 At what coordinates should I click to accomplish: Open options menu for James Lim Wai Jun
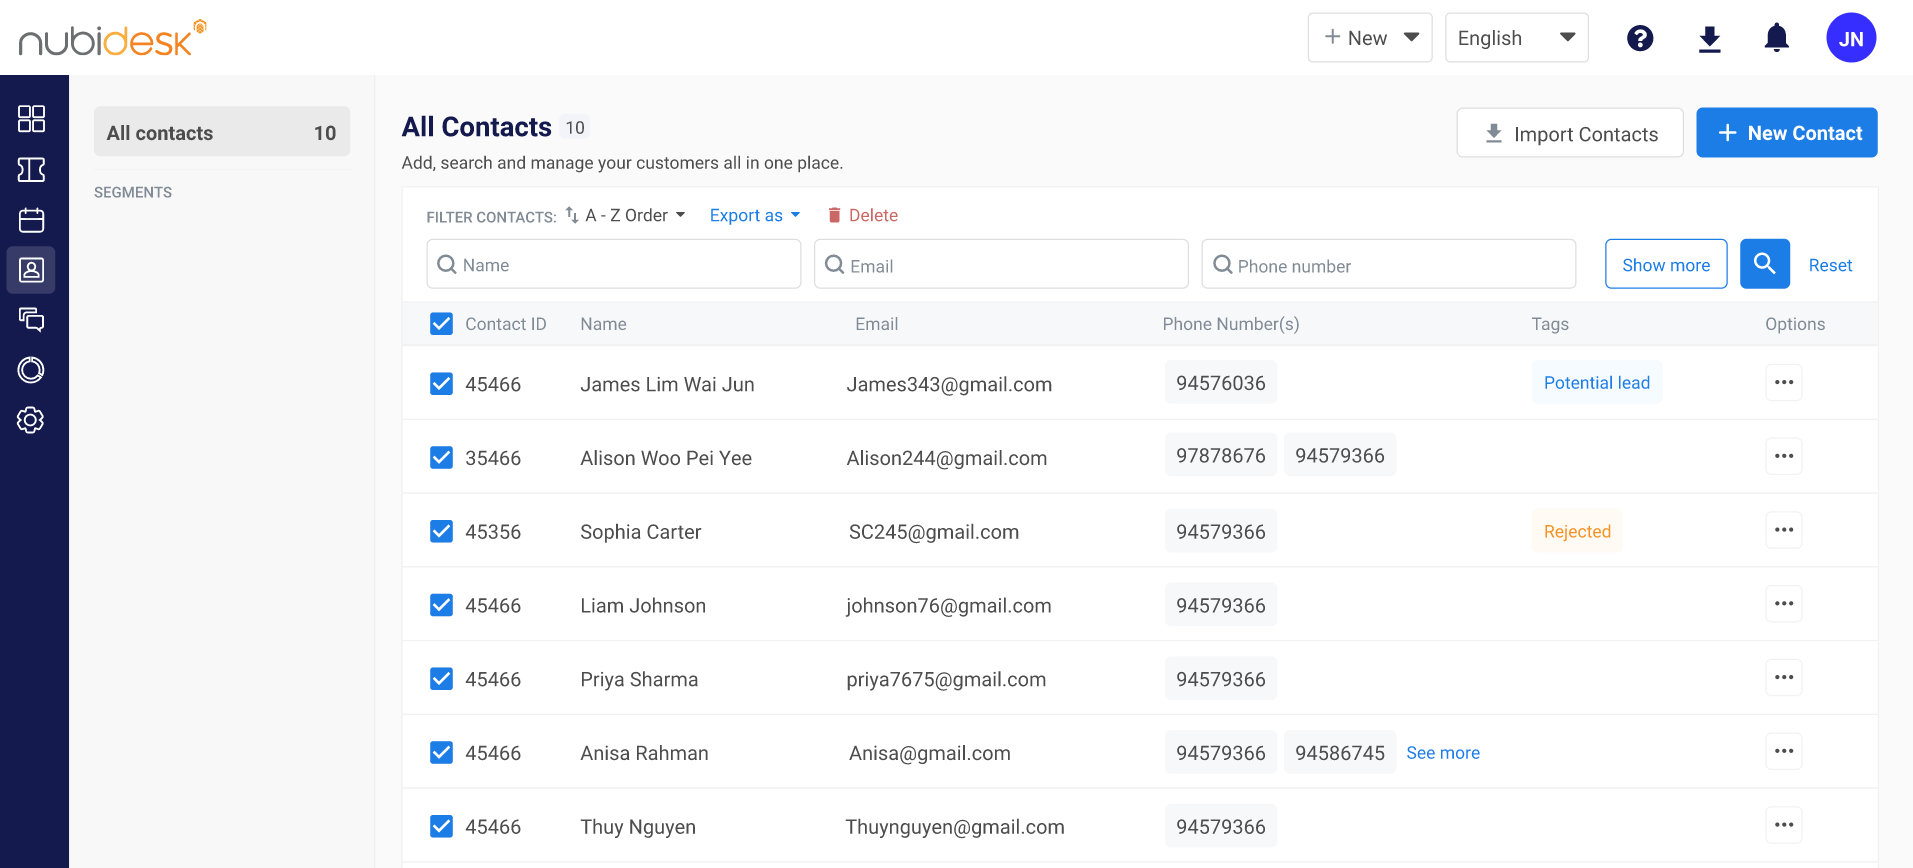[1784, 382]
